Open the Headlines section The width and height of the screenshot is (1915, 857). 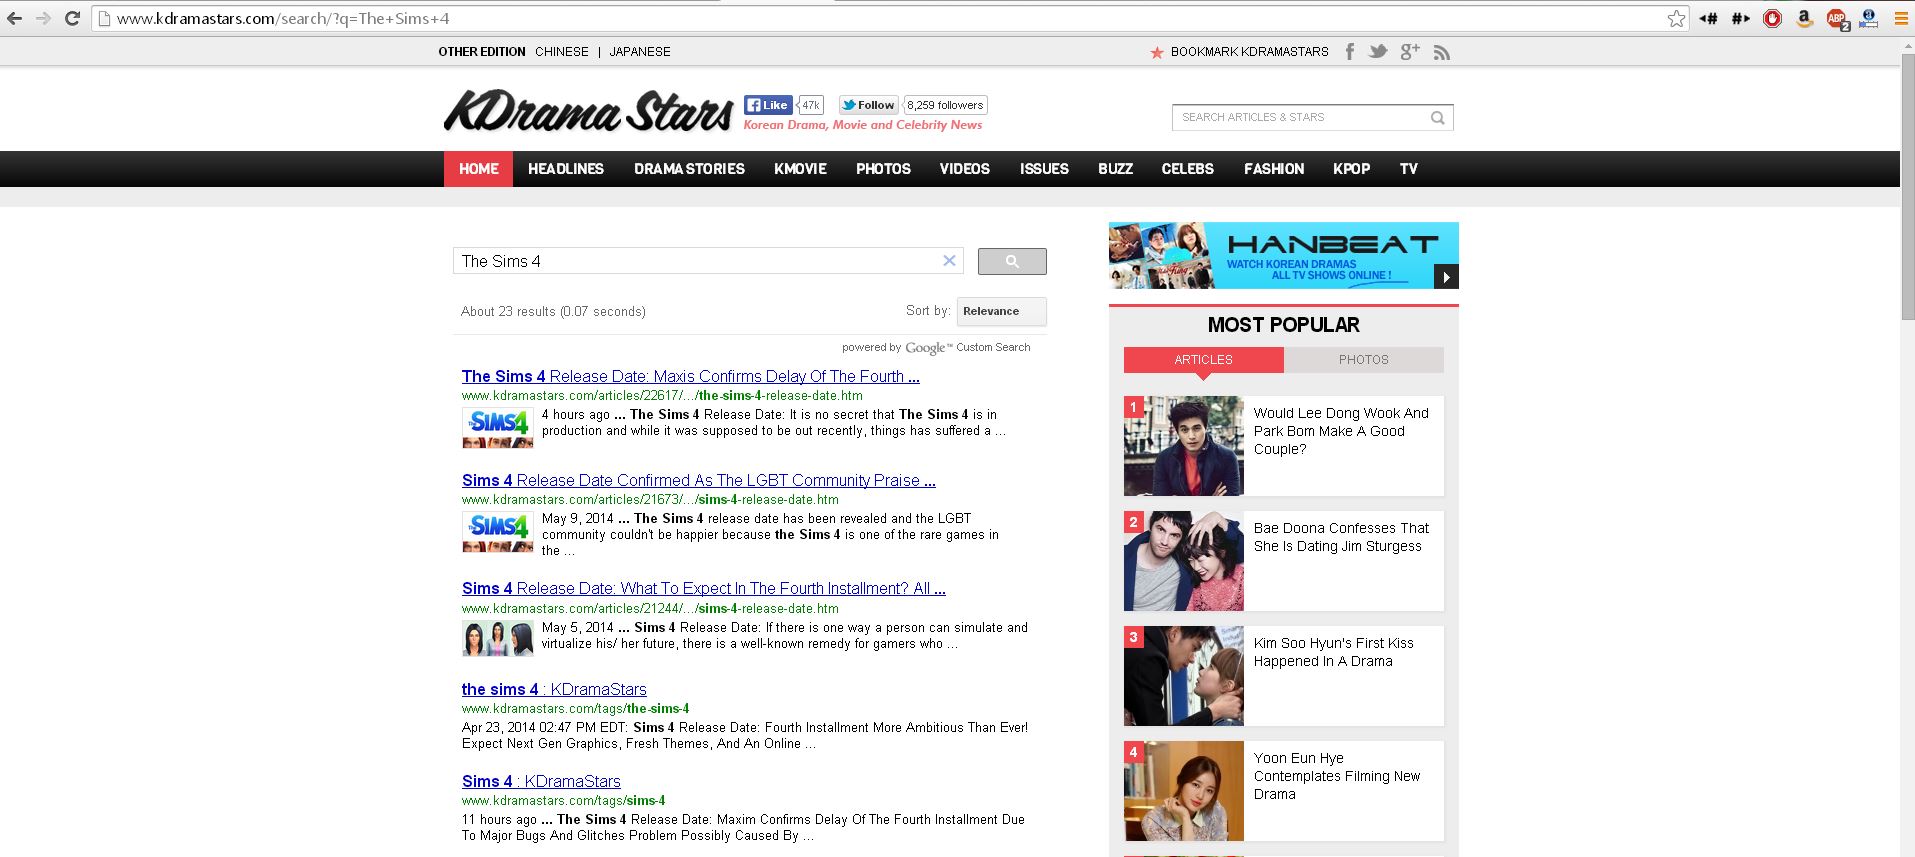(566, 169)
